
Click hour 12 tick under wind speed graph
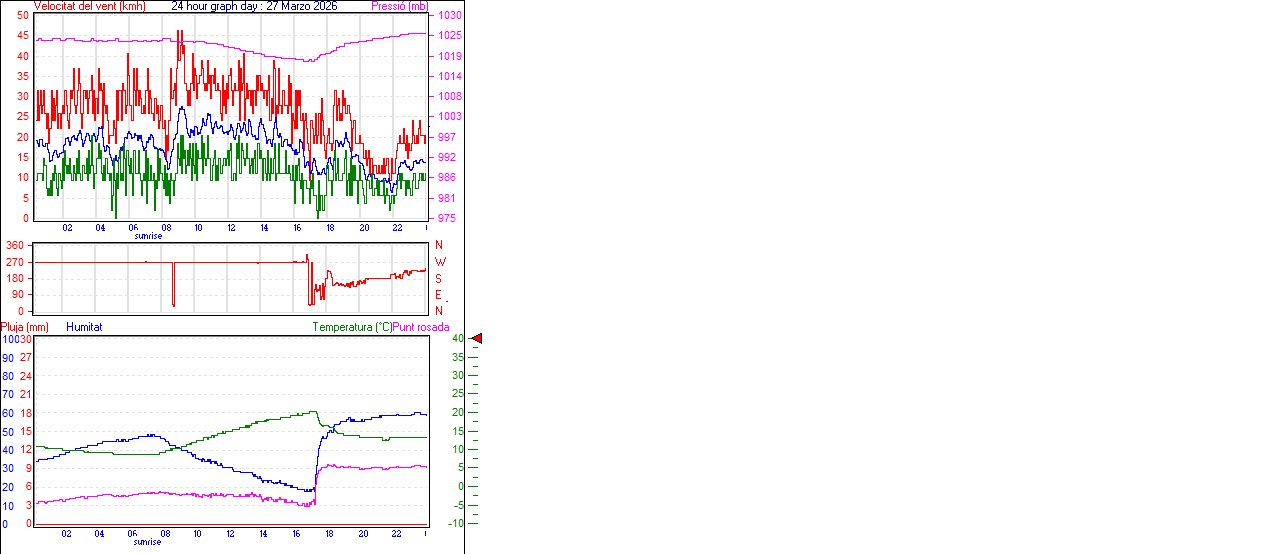pos(231,228)
